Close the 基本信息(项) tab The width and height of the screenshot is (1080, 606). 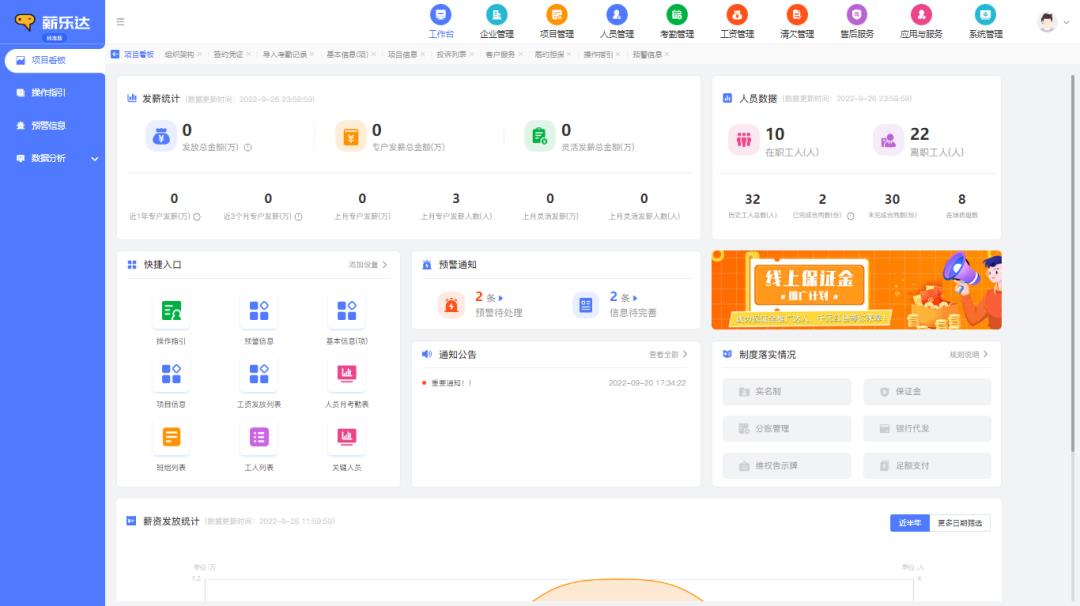point(373,54)
